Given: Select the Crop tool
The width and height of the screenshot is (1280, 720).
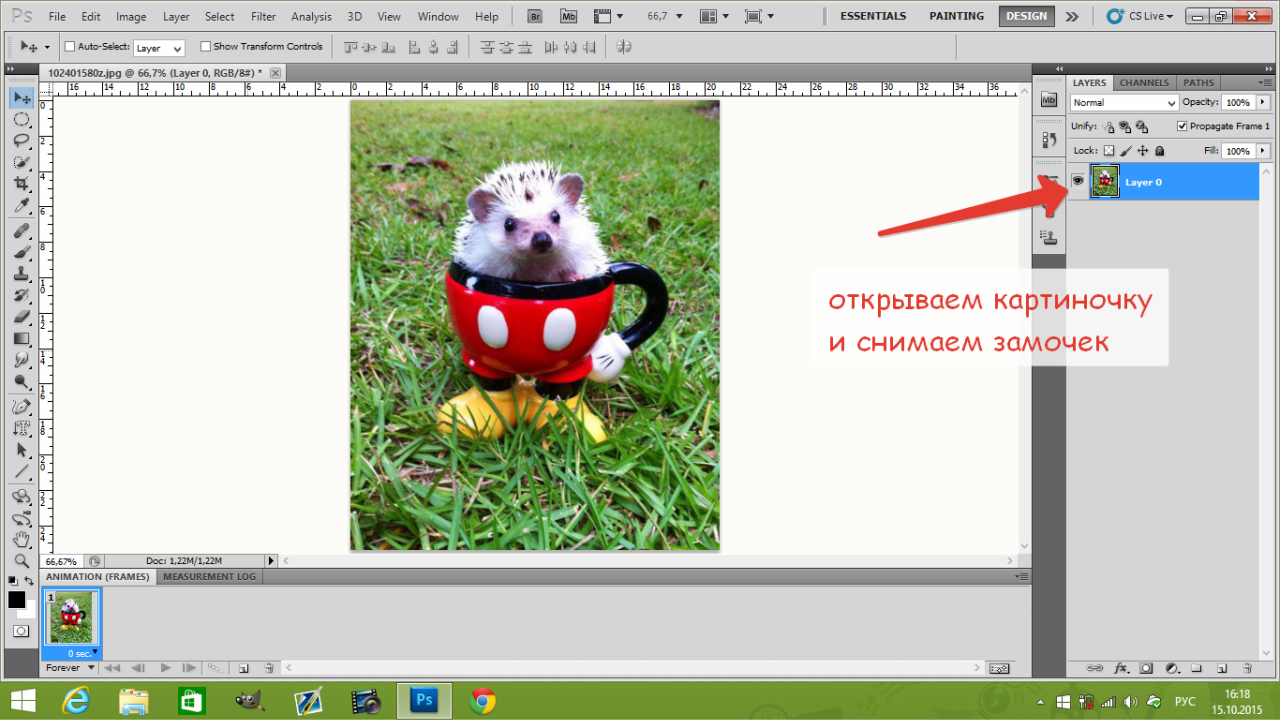Looking at the screenshot, I should tap(21, 184).
